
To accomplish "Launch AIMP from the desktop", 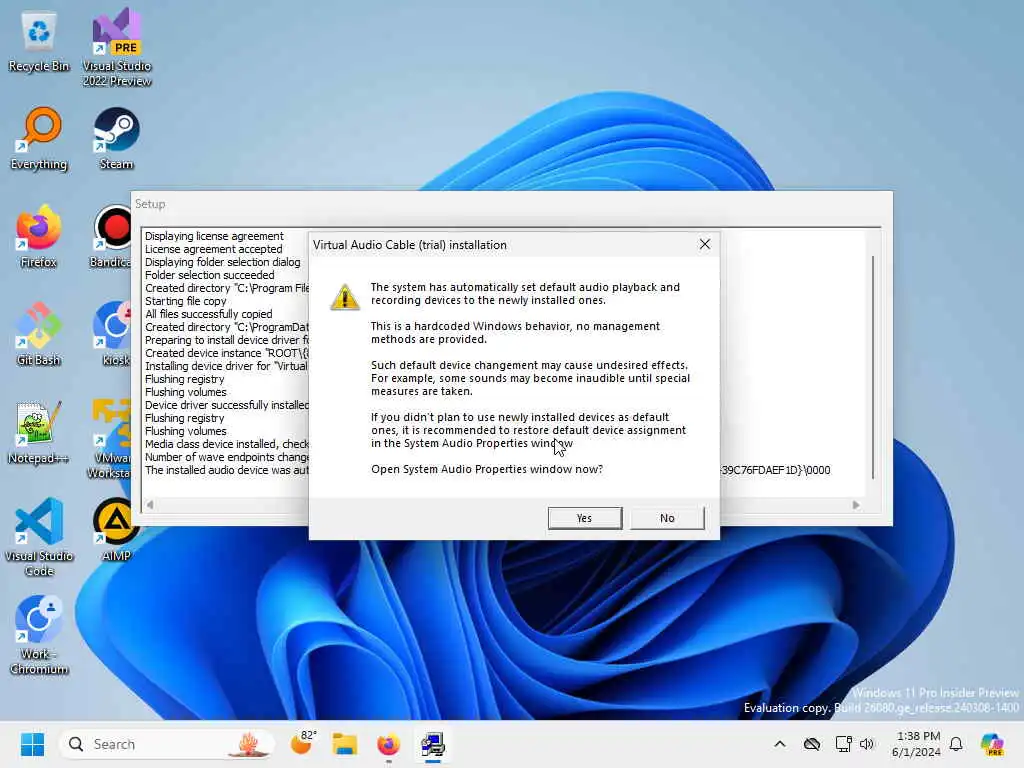I will point(114,530).
